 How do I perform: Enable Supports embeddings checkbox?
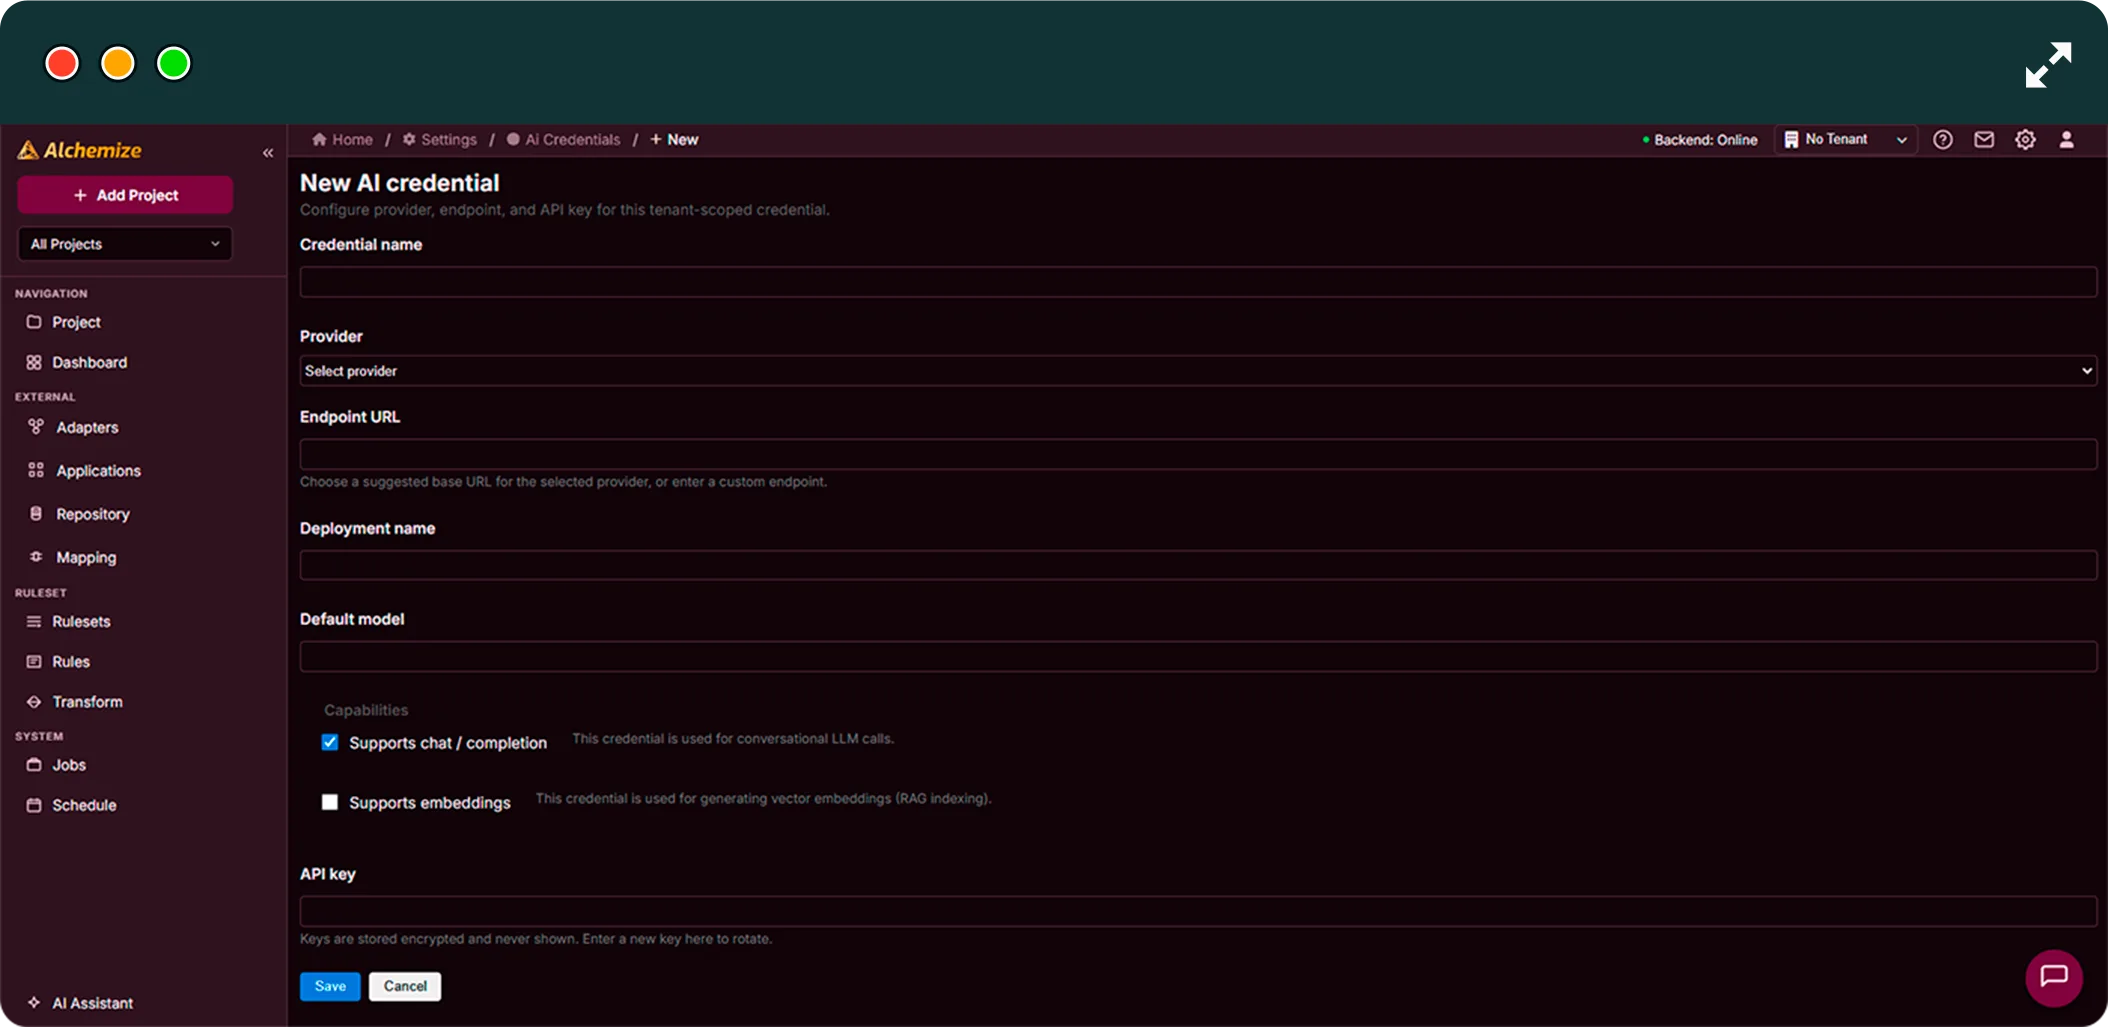pos(330,802)
